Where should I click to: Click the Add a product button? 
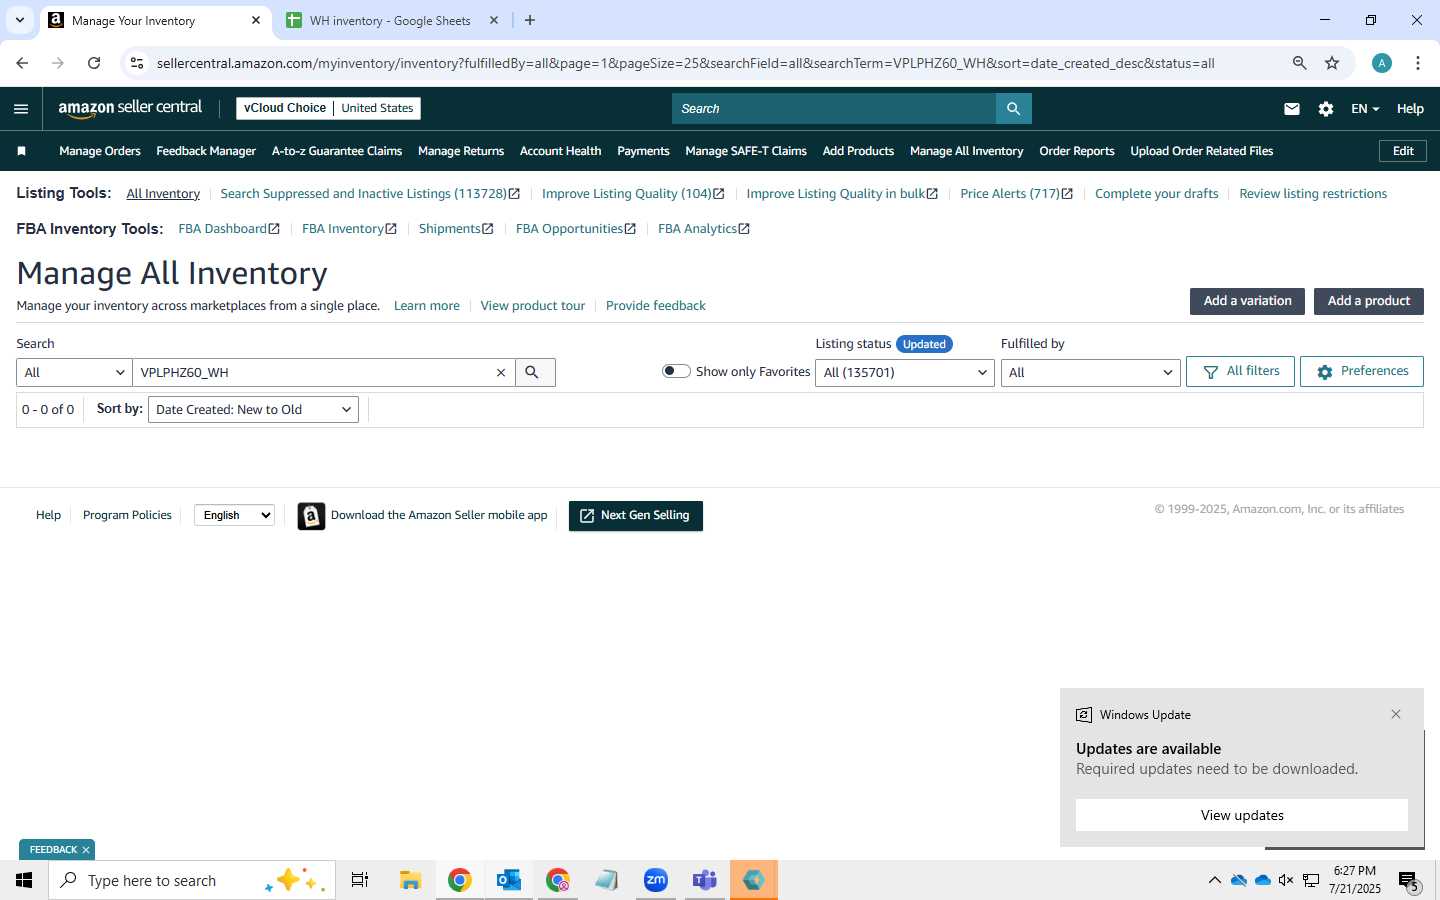pos(1368,301)
